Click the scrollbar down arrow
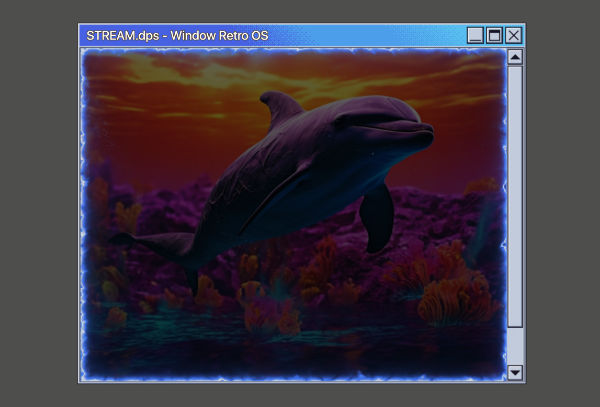This screenshot has height=407, width=600. [515, 373]
